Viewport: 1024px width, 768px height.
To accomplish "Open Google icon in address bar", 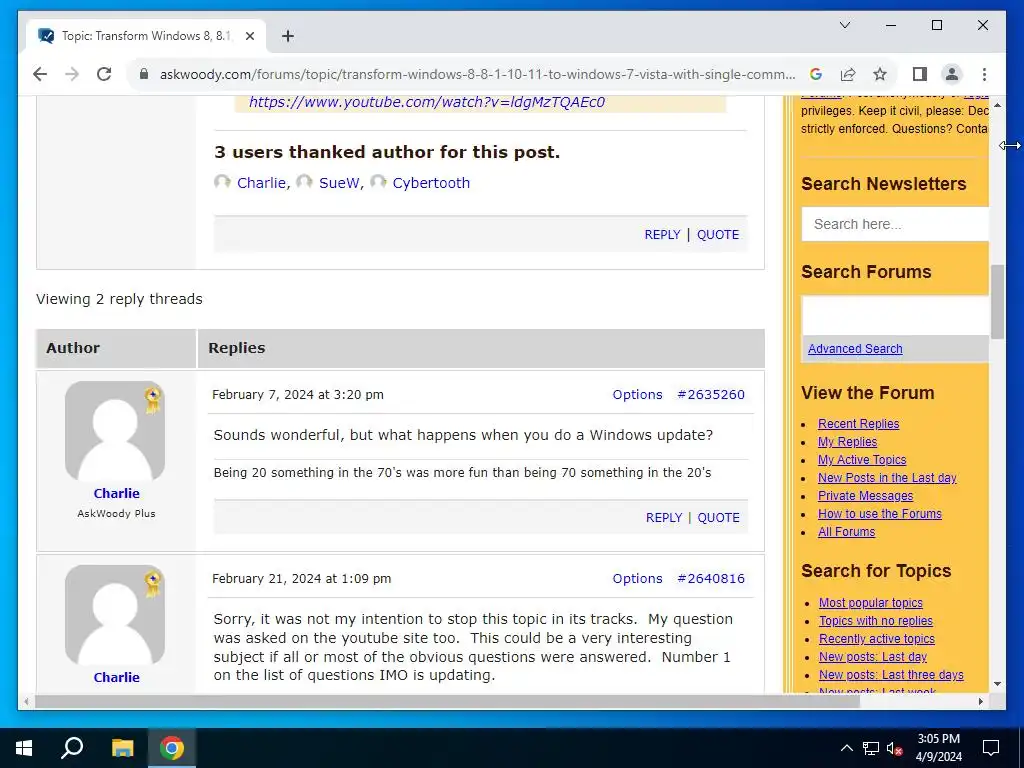I will pos(816,74).
